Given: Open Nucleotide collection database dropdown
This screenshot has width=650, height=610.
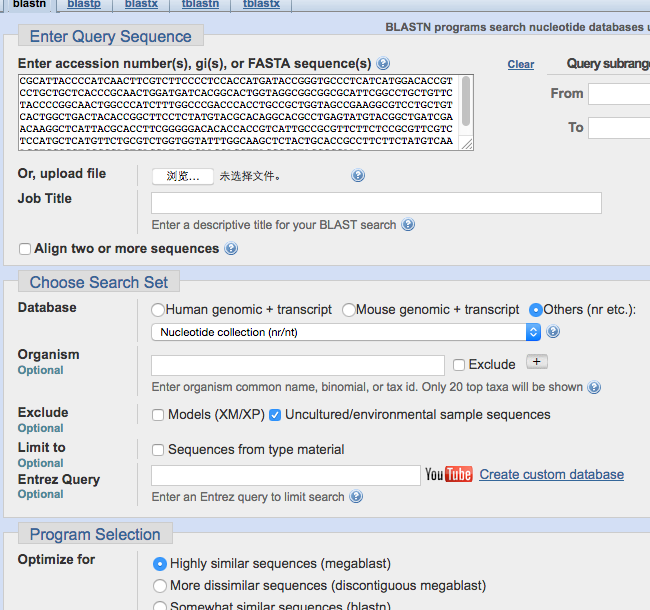Looking at the screenshot, I should [345, 332].
